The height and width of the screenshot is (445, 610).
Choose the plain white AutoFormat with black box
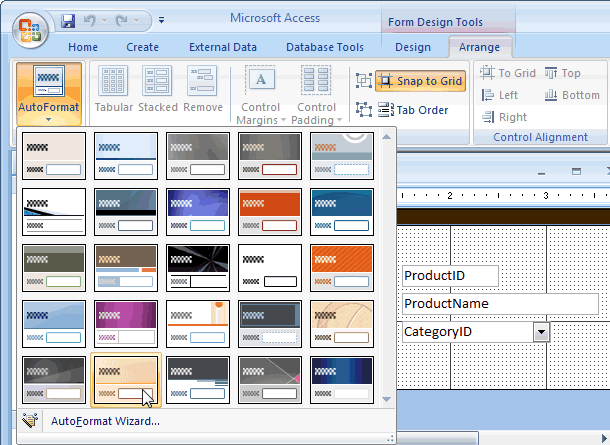[x=270, y=268]
